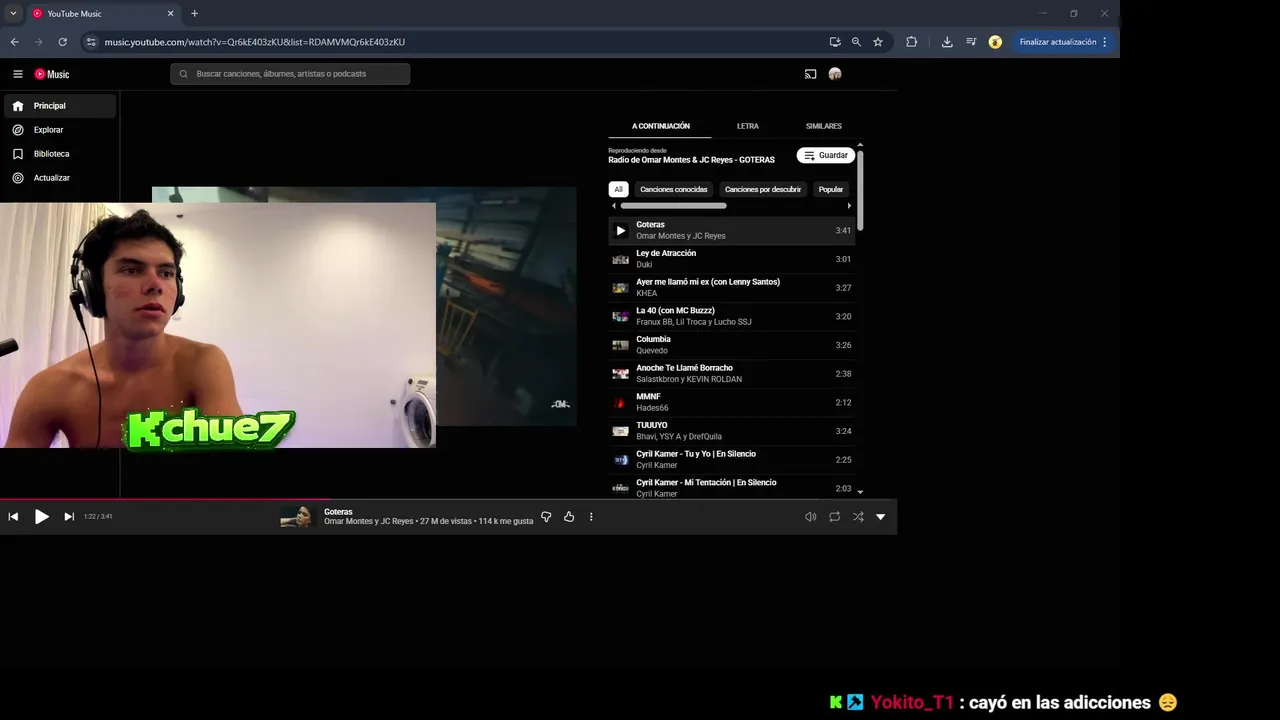Reload the browser page
Image resolution: width=1280 pixels, height=720 pixels.
coord(62,42)
